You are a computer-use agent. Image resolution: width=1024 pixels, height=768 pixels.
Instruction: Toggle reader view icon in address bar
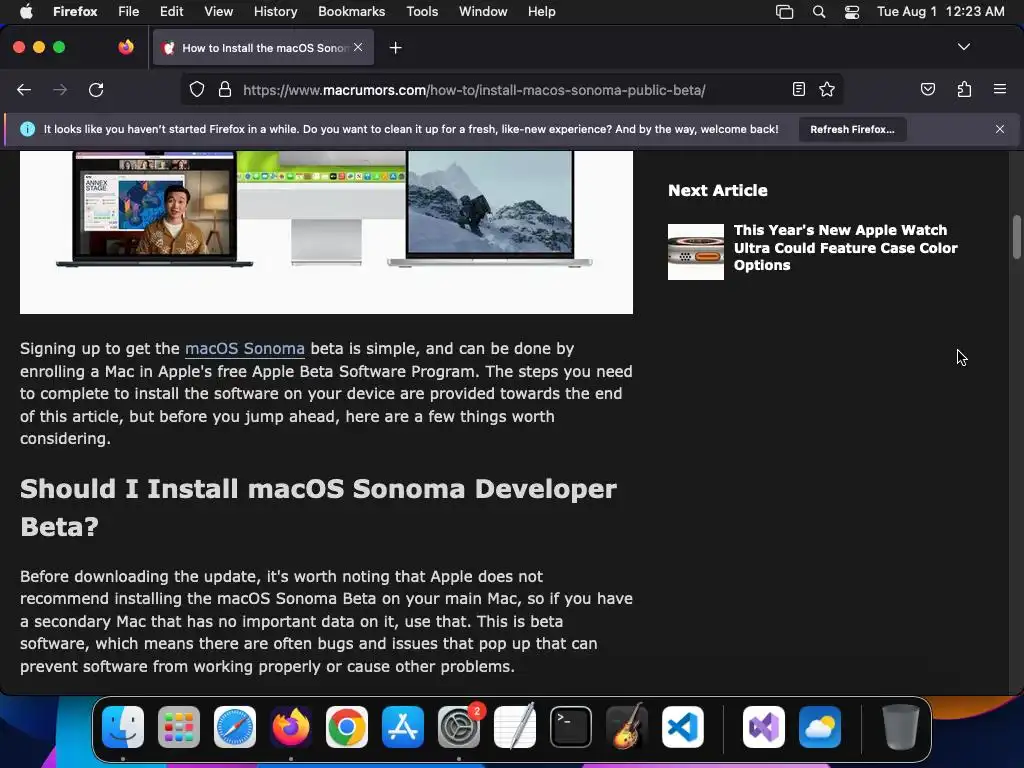pyautogui.click(x=799, y=89)
